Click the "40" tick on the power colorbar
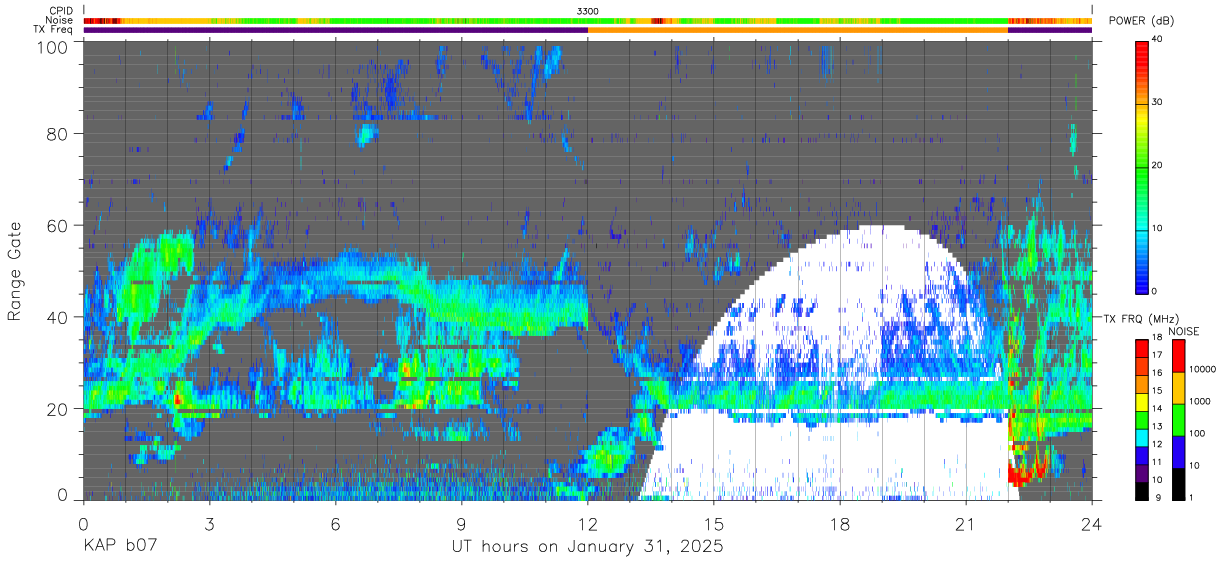This screenshot has height=567, width=1228. pyautogui.click(x=1159, y=40)
